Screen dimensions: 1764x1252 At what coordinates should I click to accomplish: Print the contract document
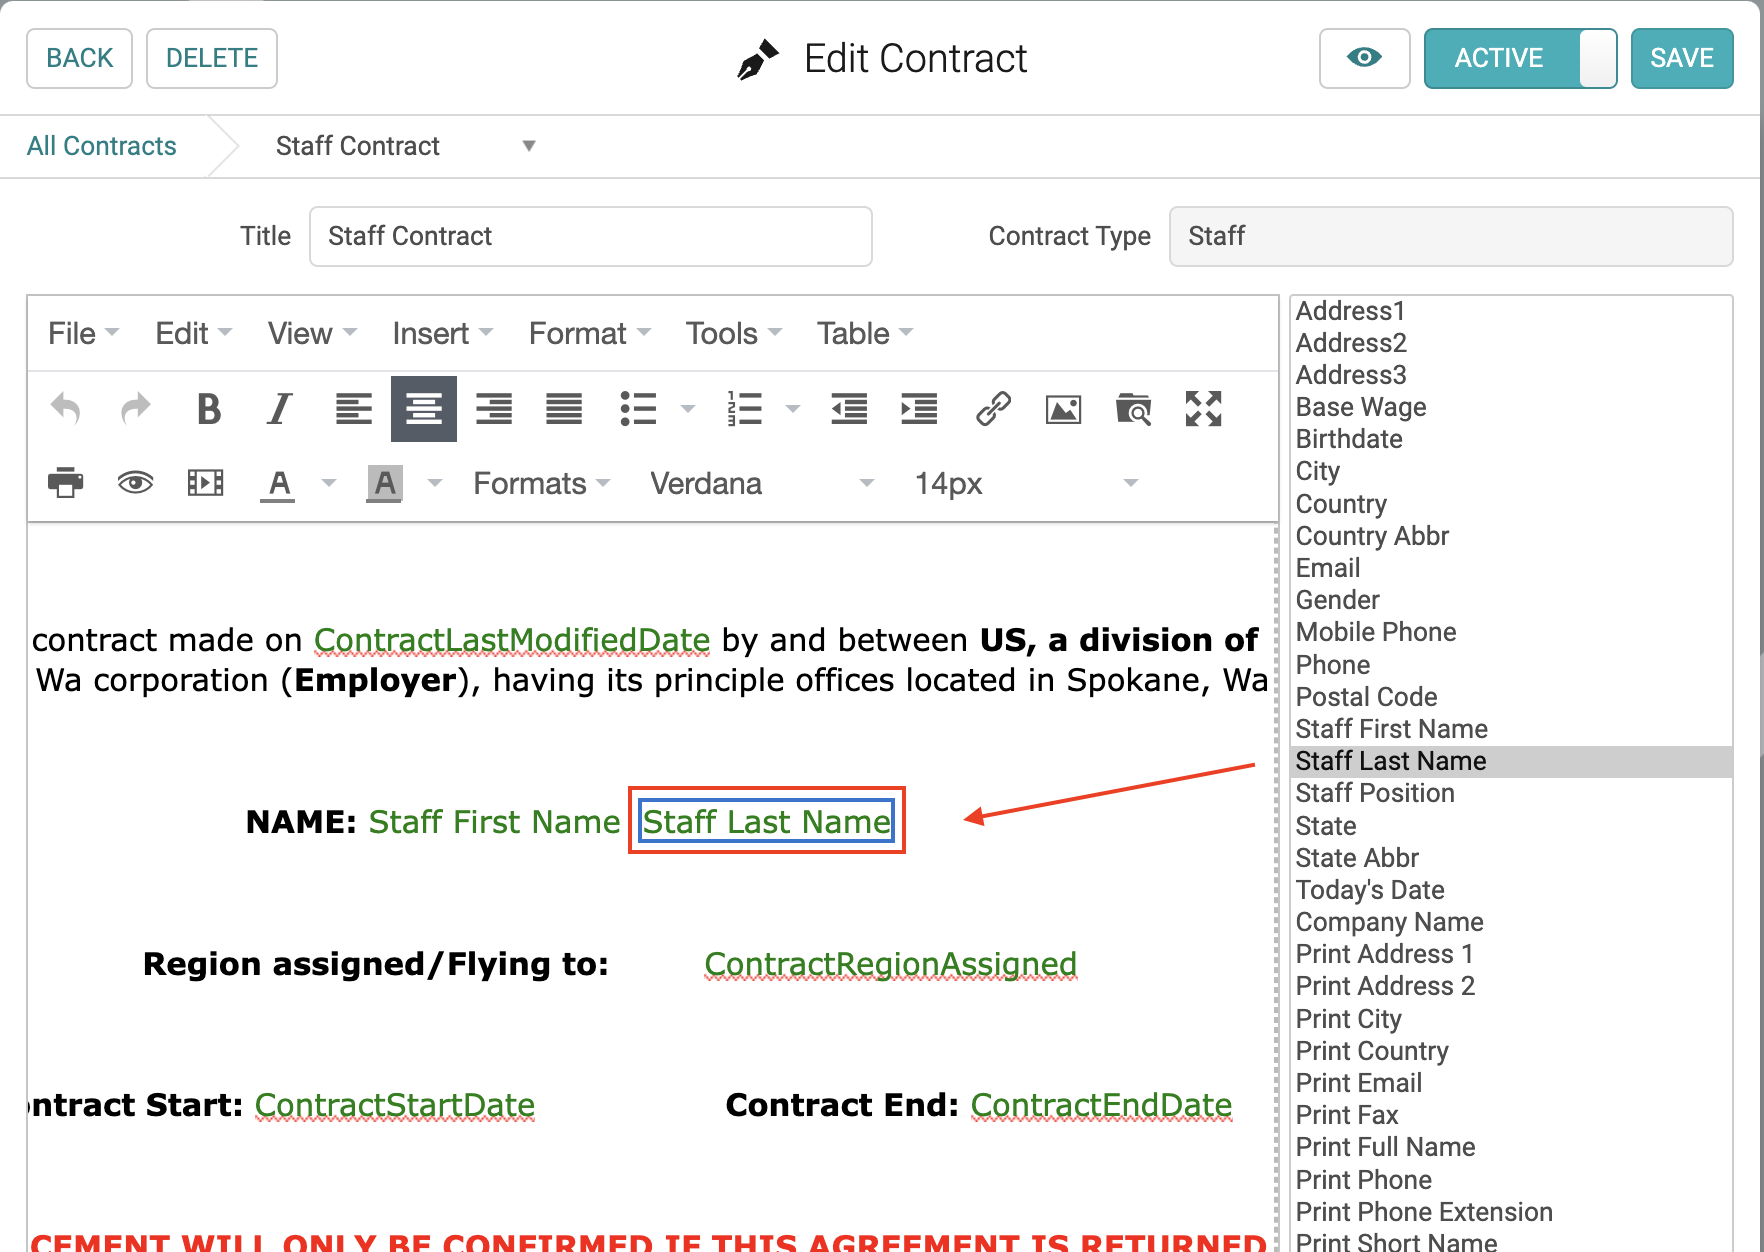click(66, 483)
